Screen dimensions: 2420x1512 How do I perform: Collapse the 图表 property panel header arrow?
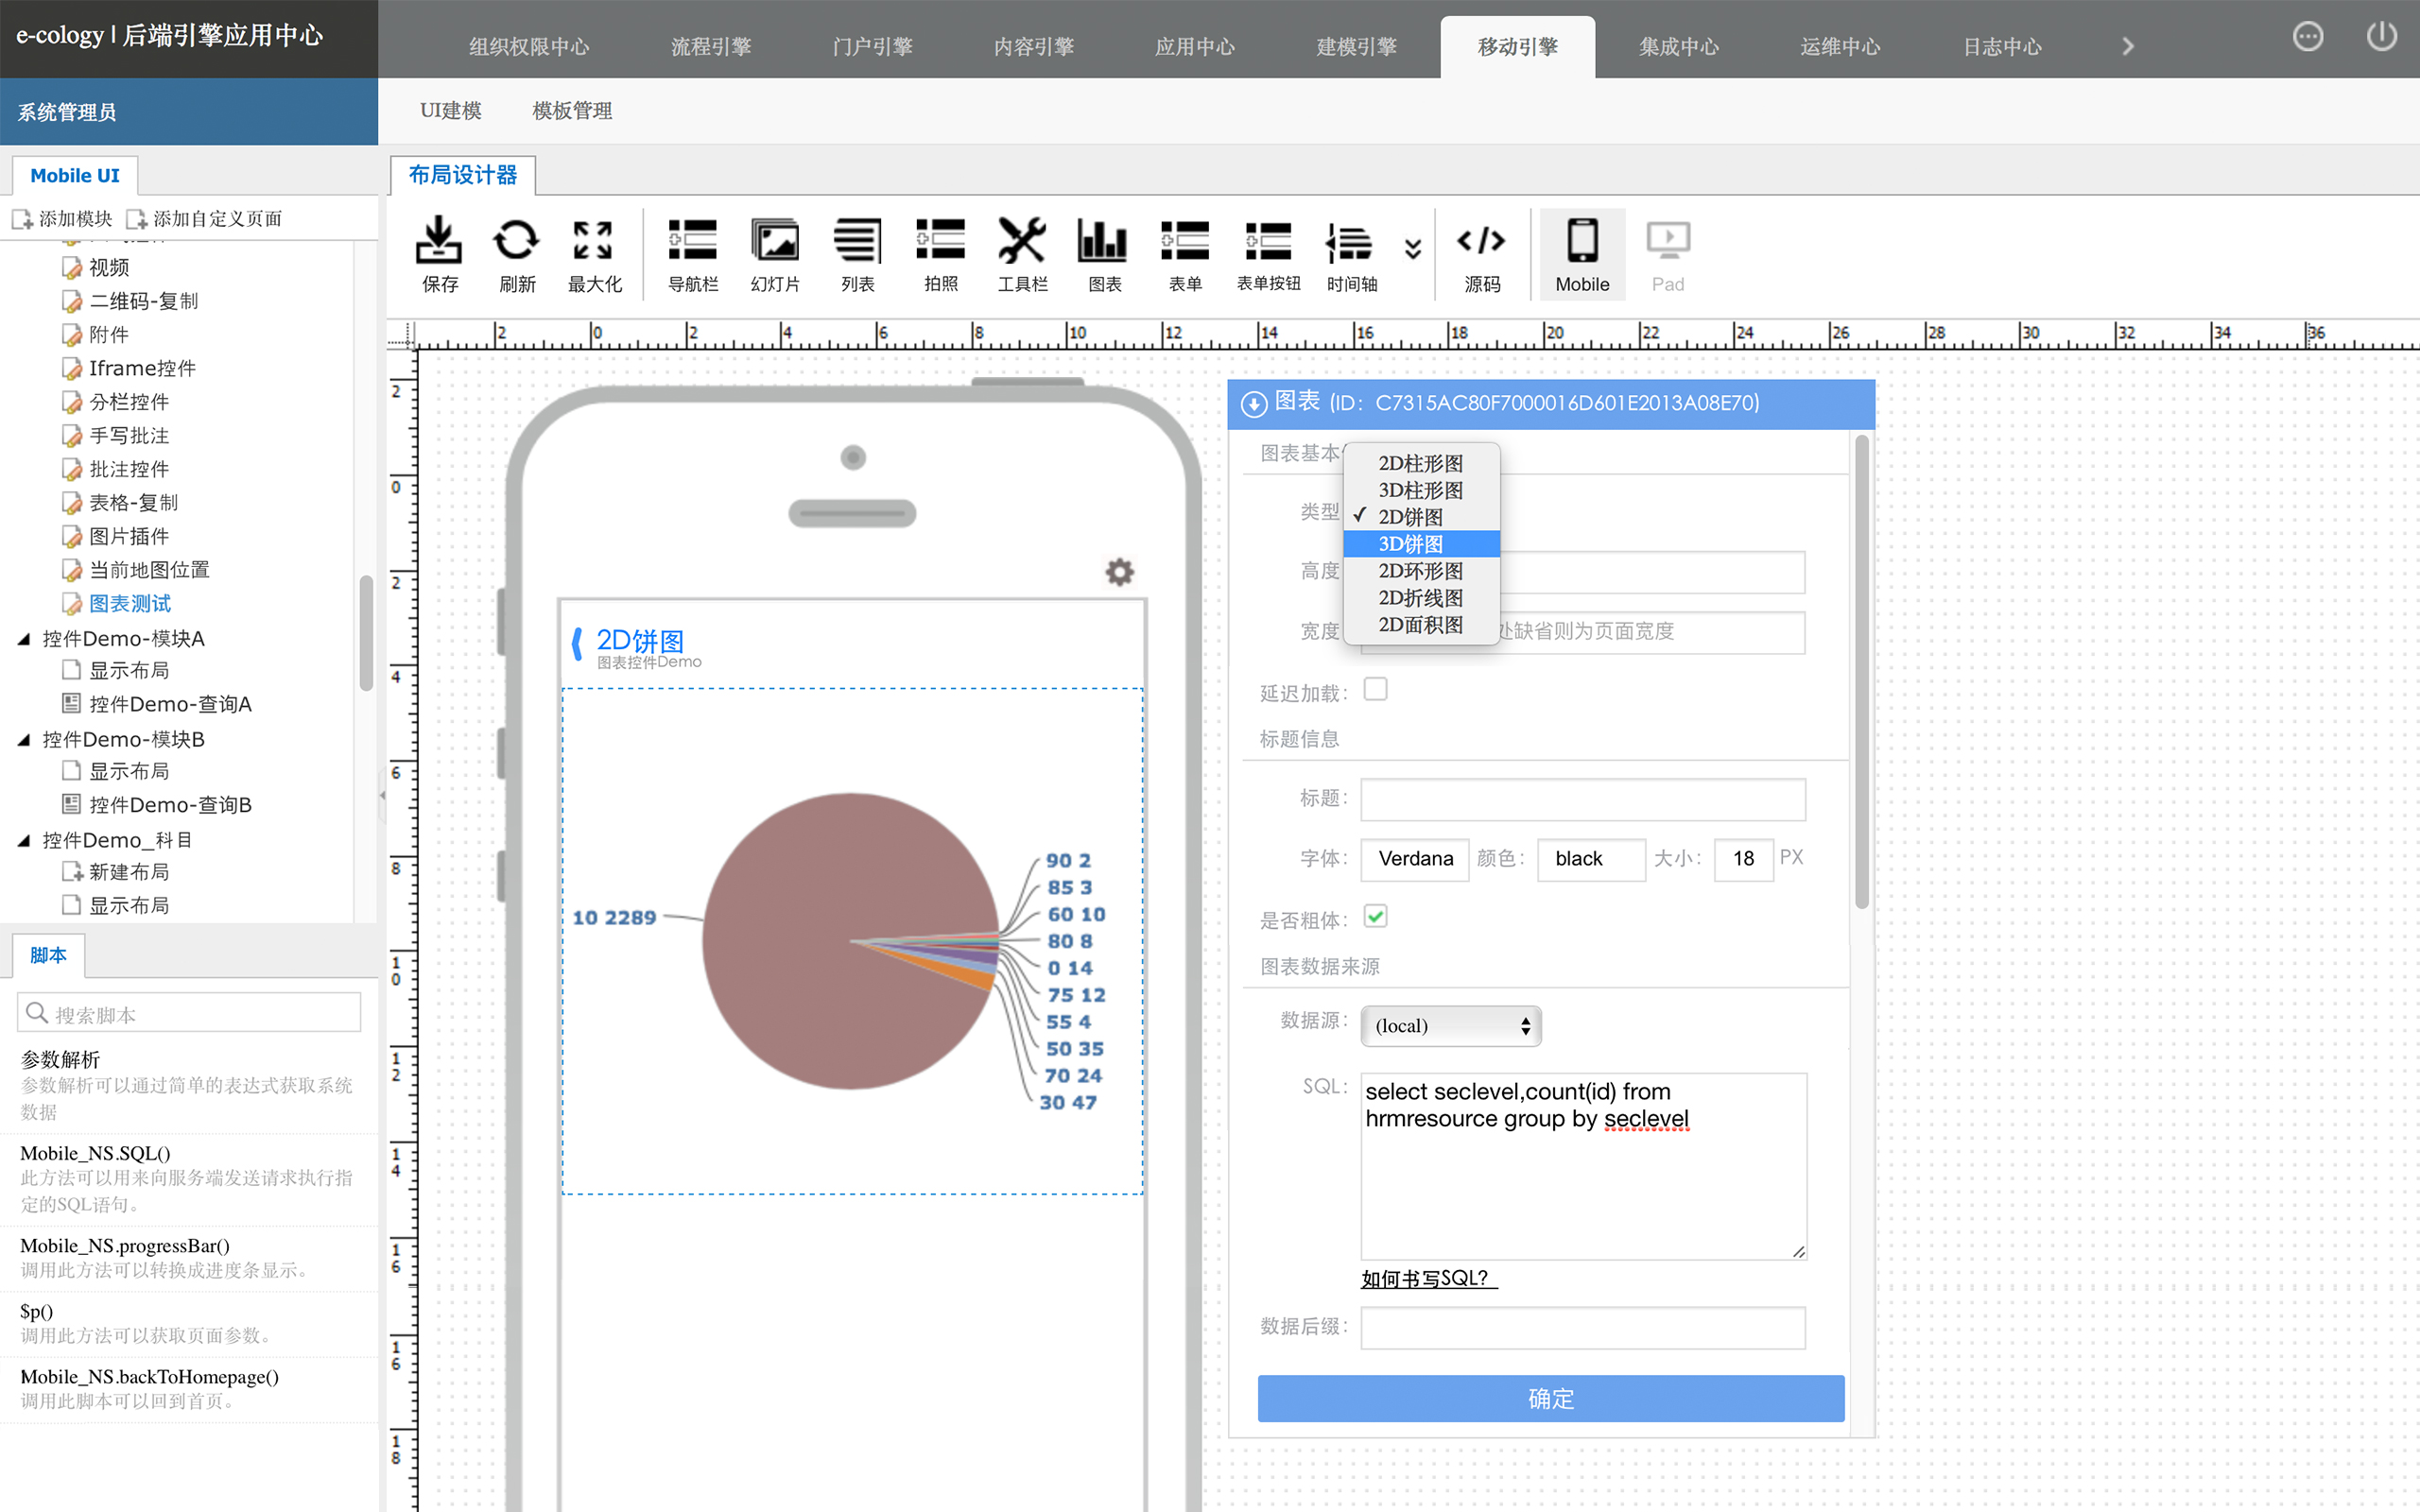(1253, 403)
